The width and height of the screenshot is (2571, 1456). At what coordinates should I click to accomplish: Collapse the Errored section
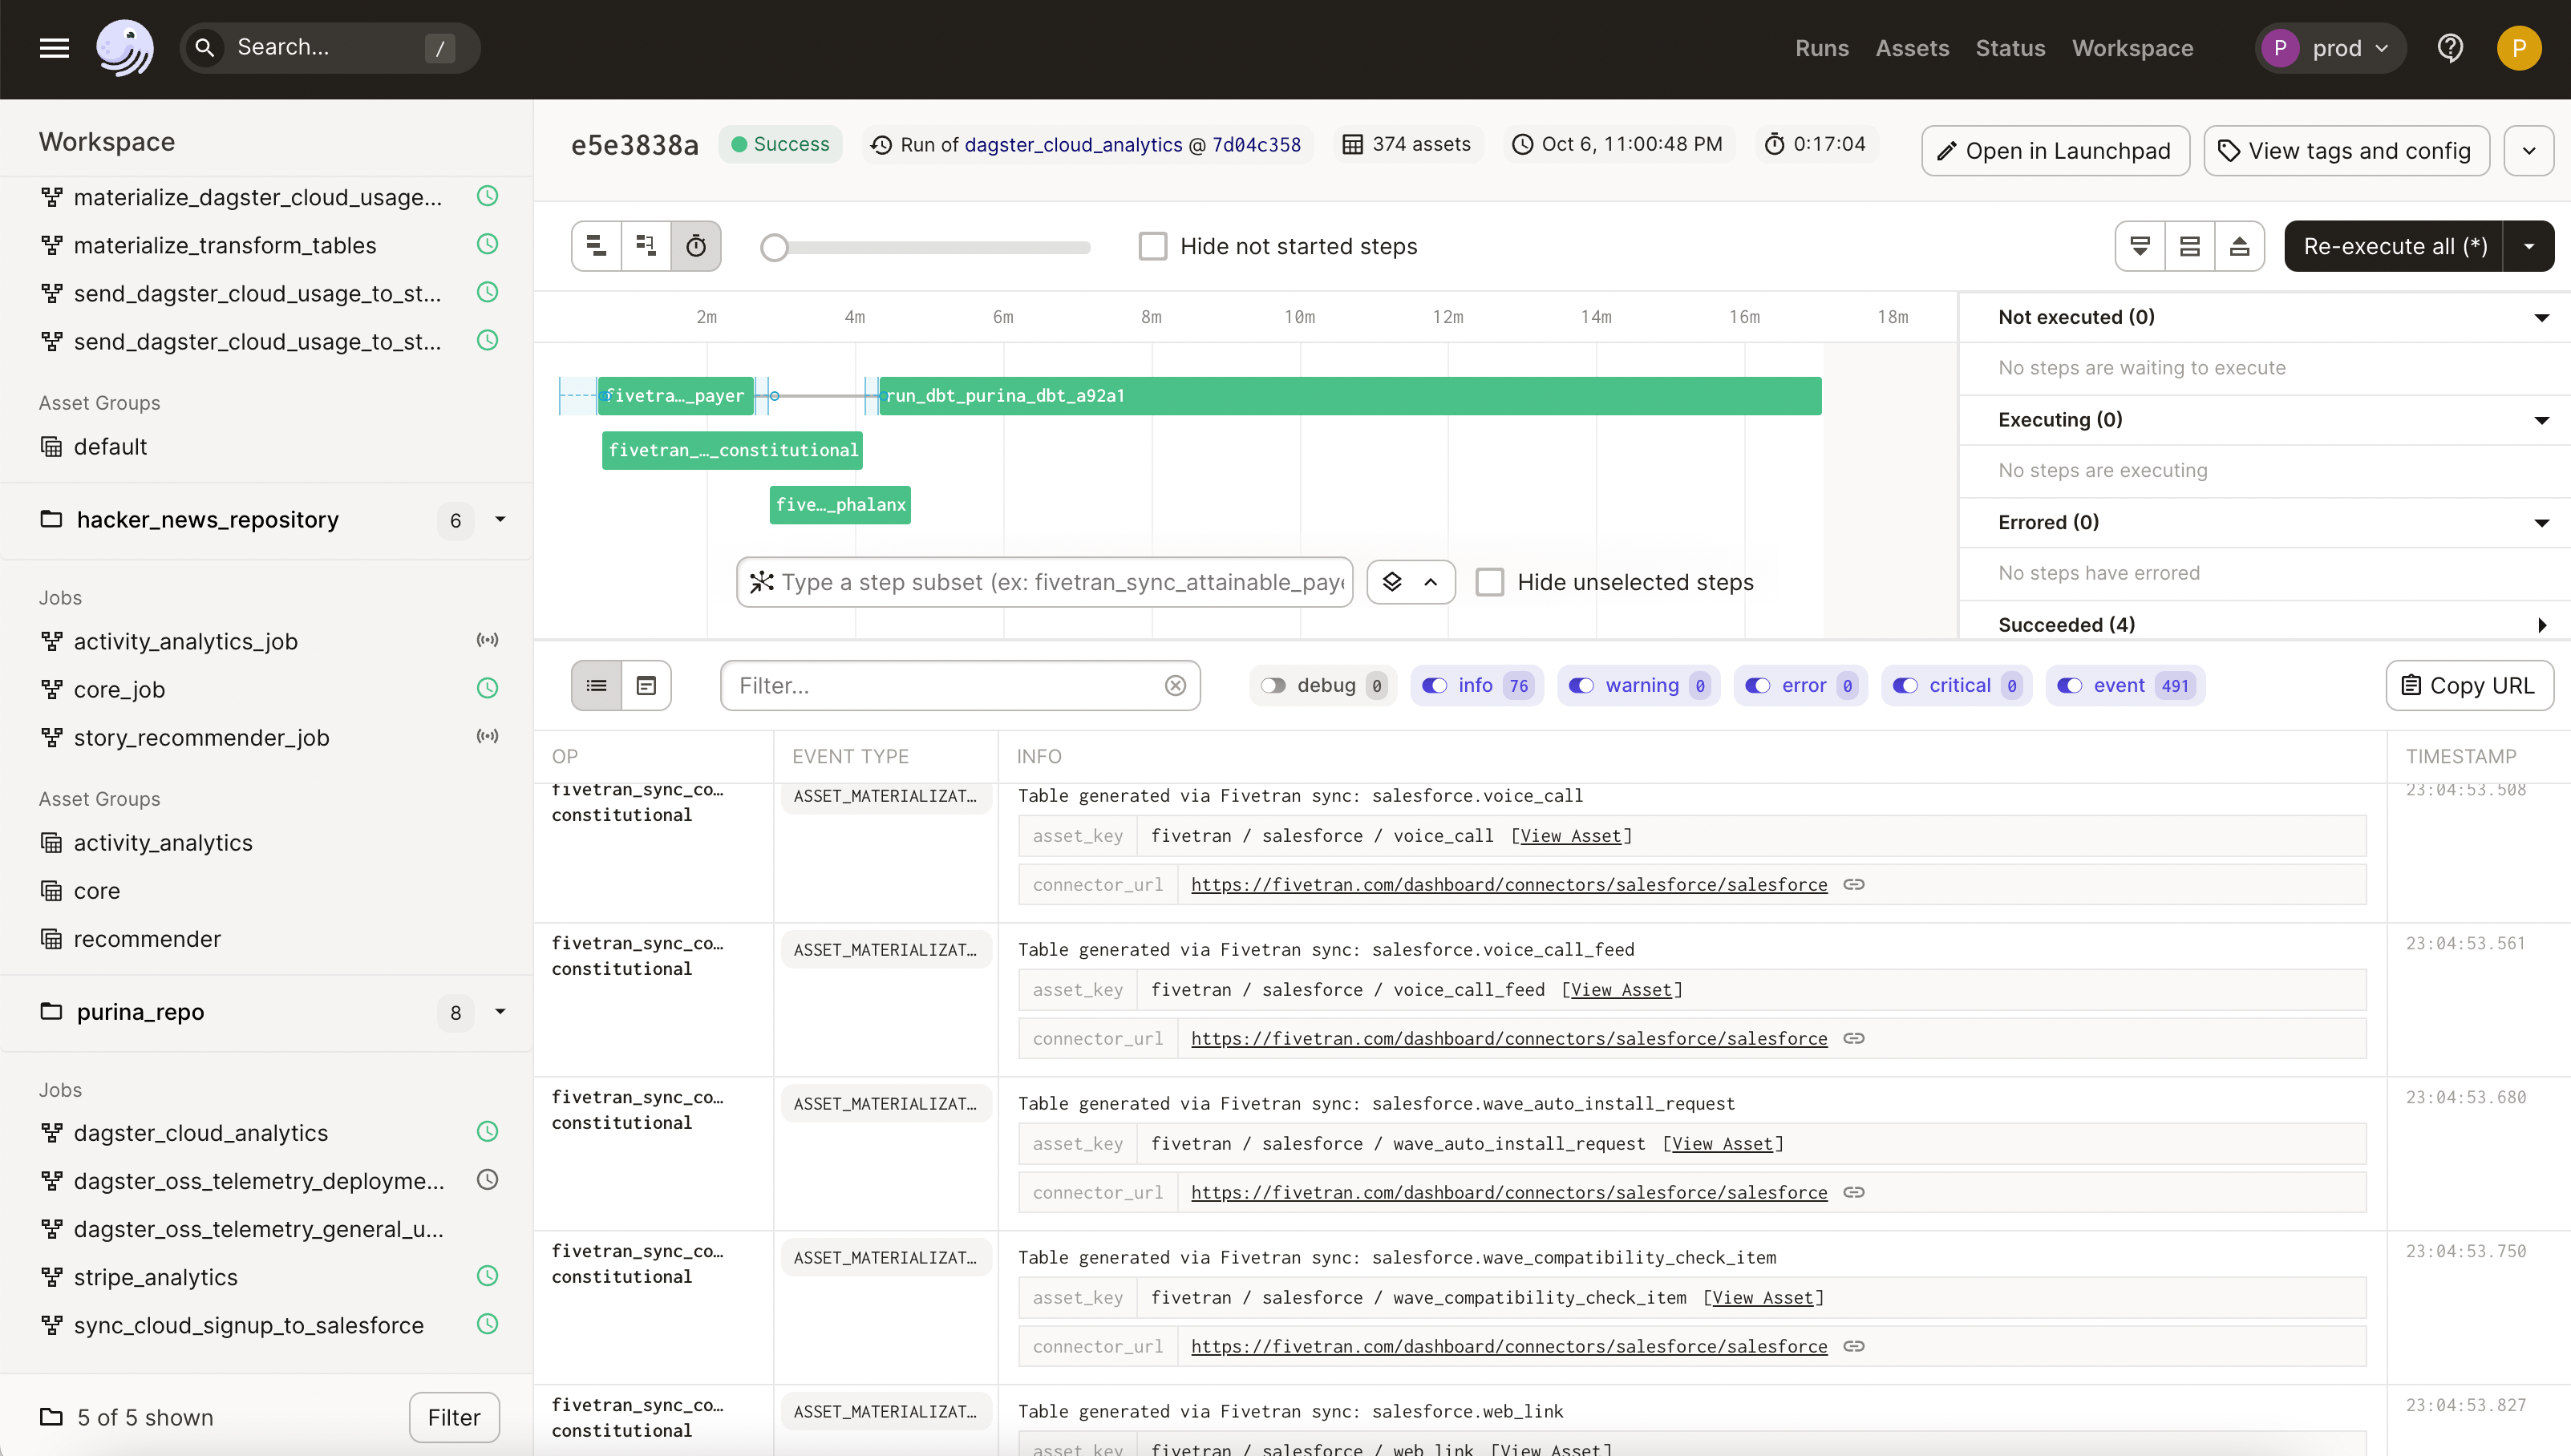[2541, 522]
